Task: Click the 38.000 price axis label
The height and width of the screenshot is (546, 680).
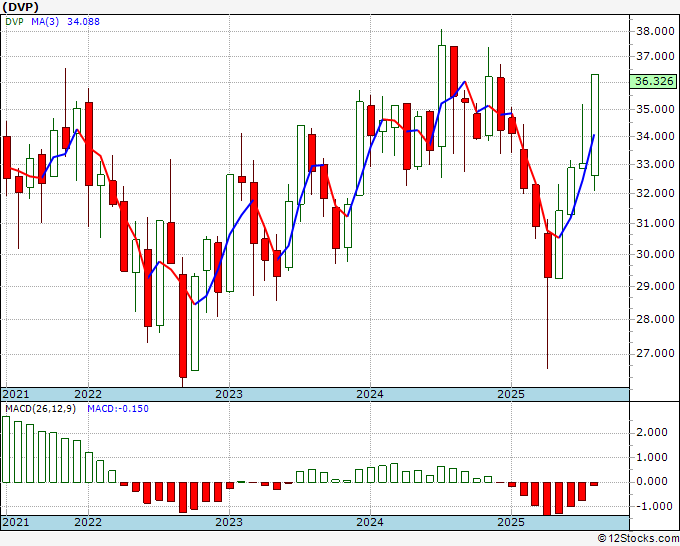Action: click(x=655, y=31)
